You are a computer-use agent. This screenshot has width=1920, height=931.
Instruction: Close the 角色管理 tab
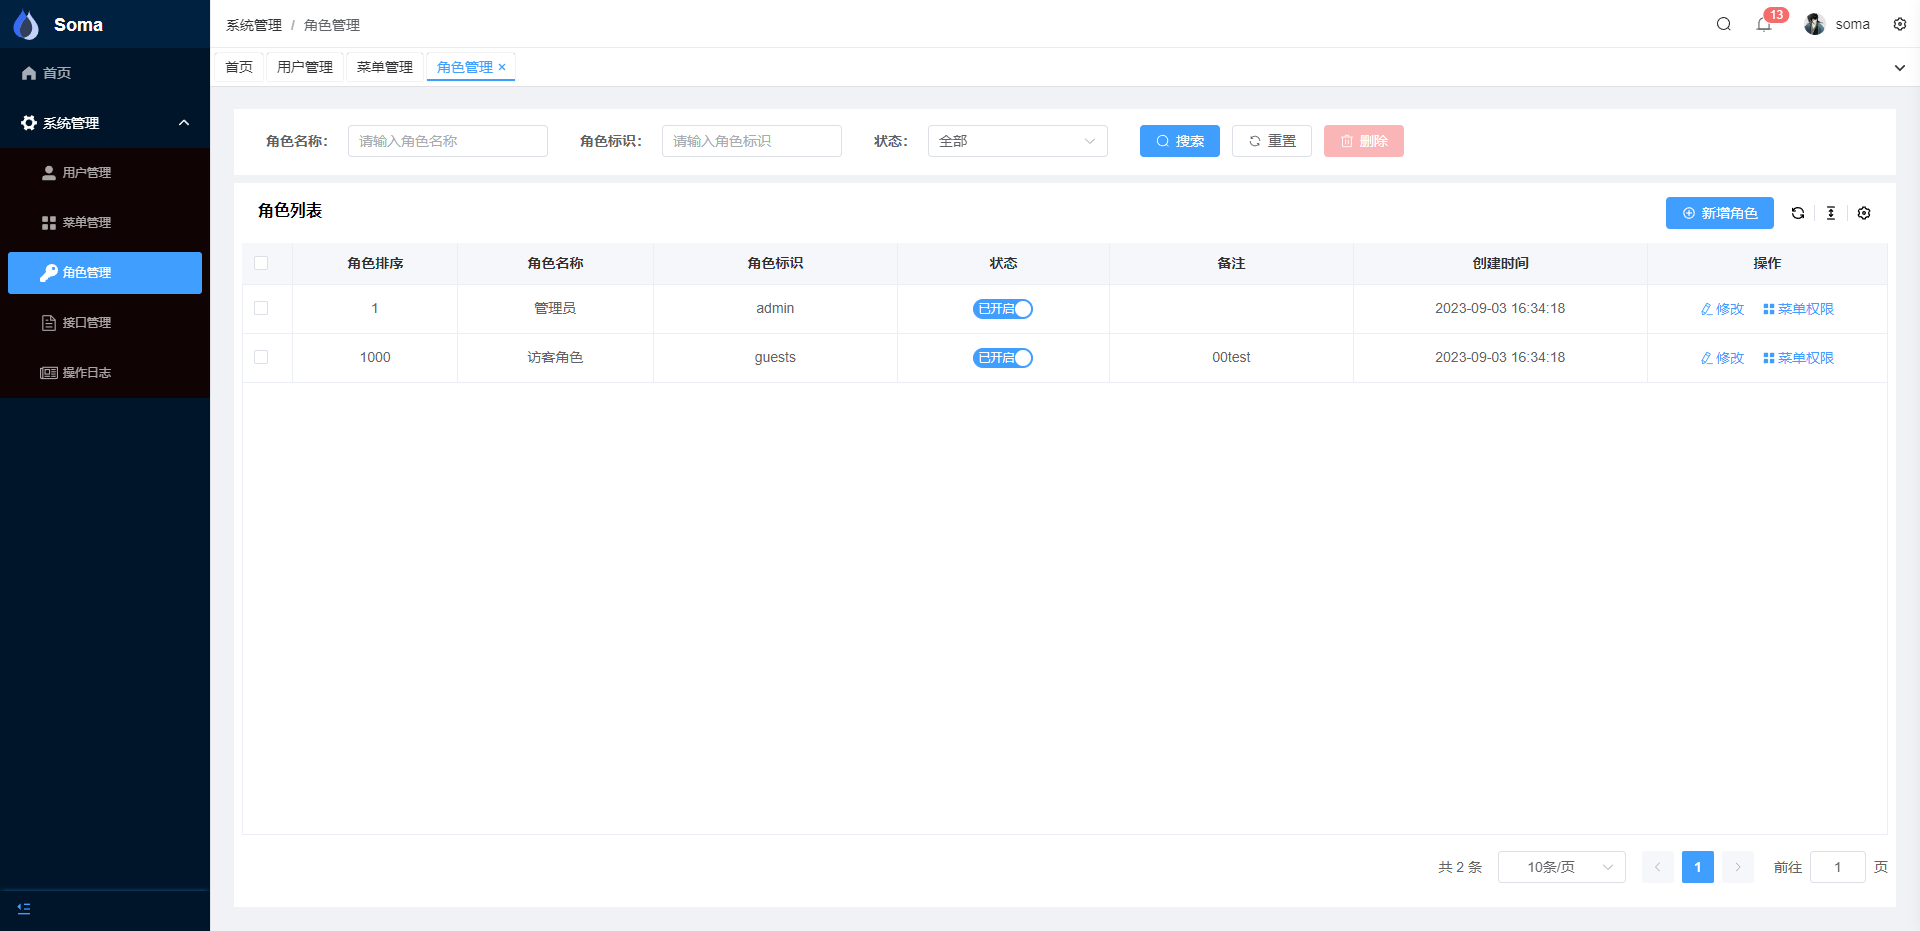point(502,67)
